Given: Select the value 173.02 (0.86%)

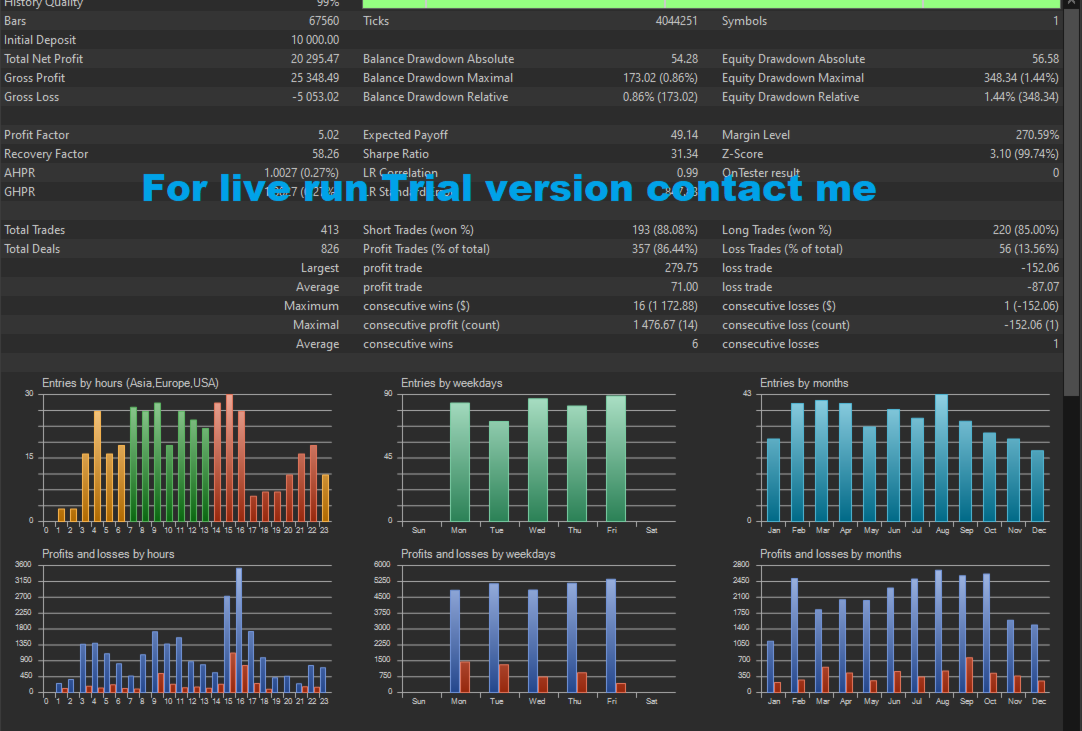Looking at the screenshot, I should click(660, 78).
